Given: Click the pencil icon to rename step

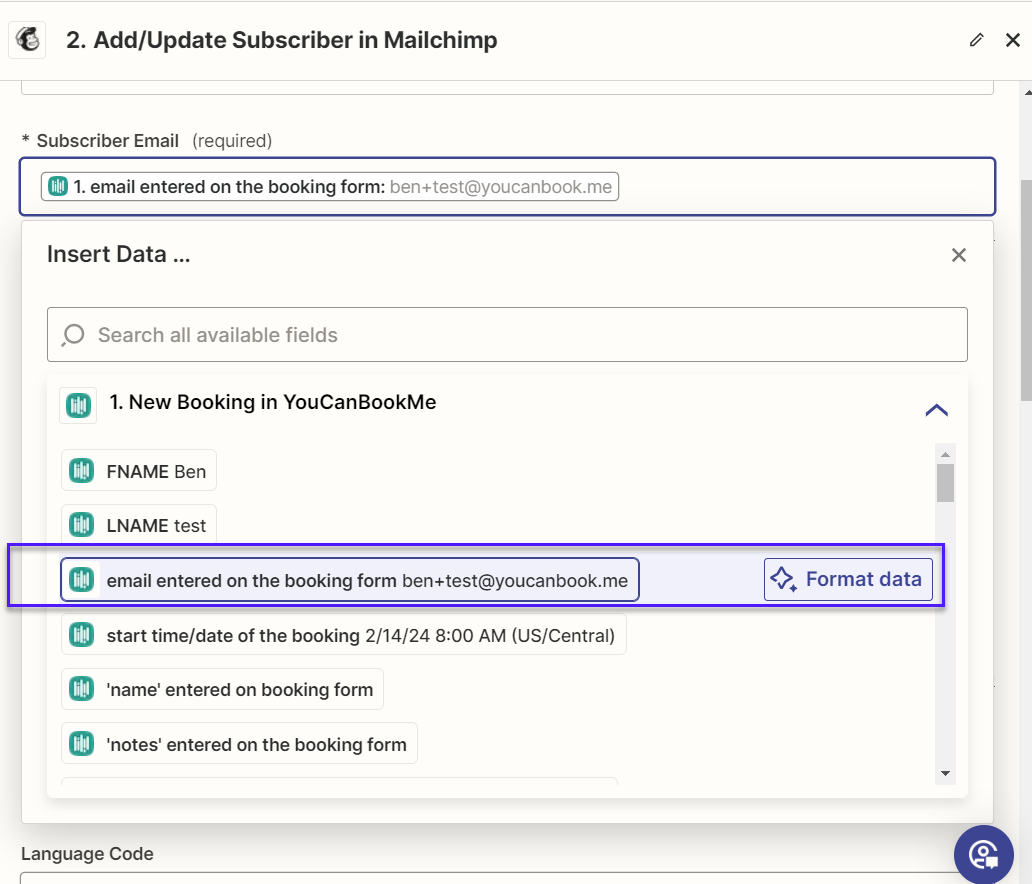Looking at the screenshot, I should [x=977, y=40].
